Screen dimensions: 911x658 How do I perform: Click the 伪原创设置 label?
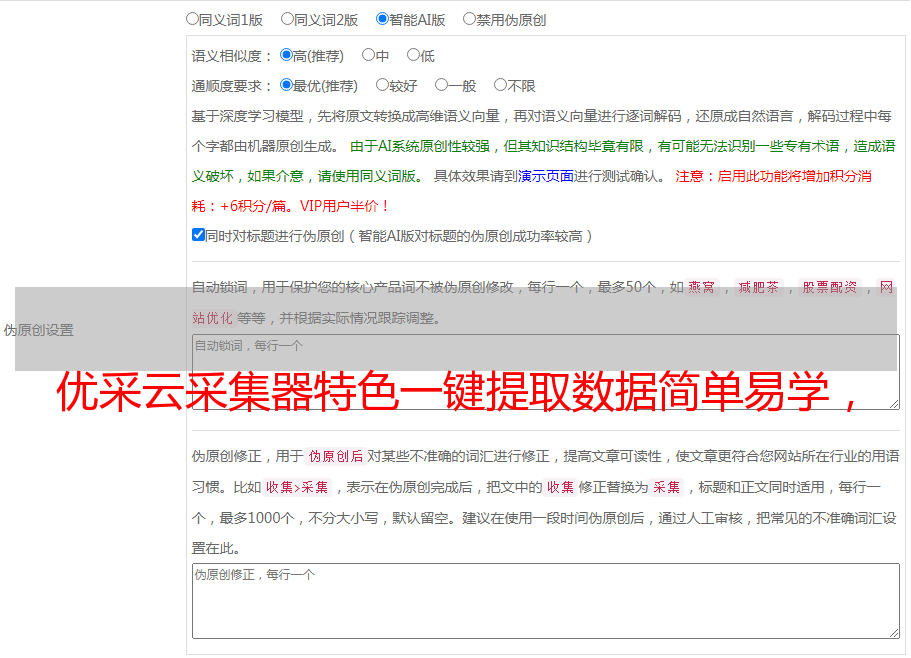39,330
